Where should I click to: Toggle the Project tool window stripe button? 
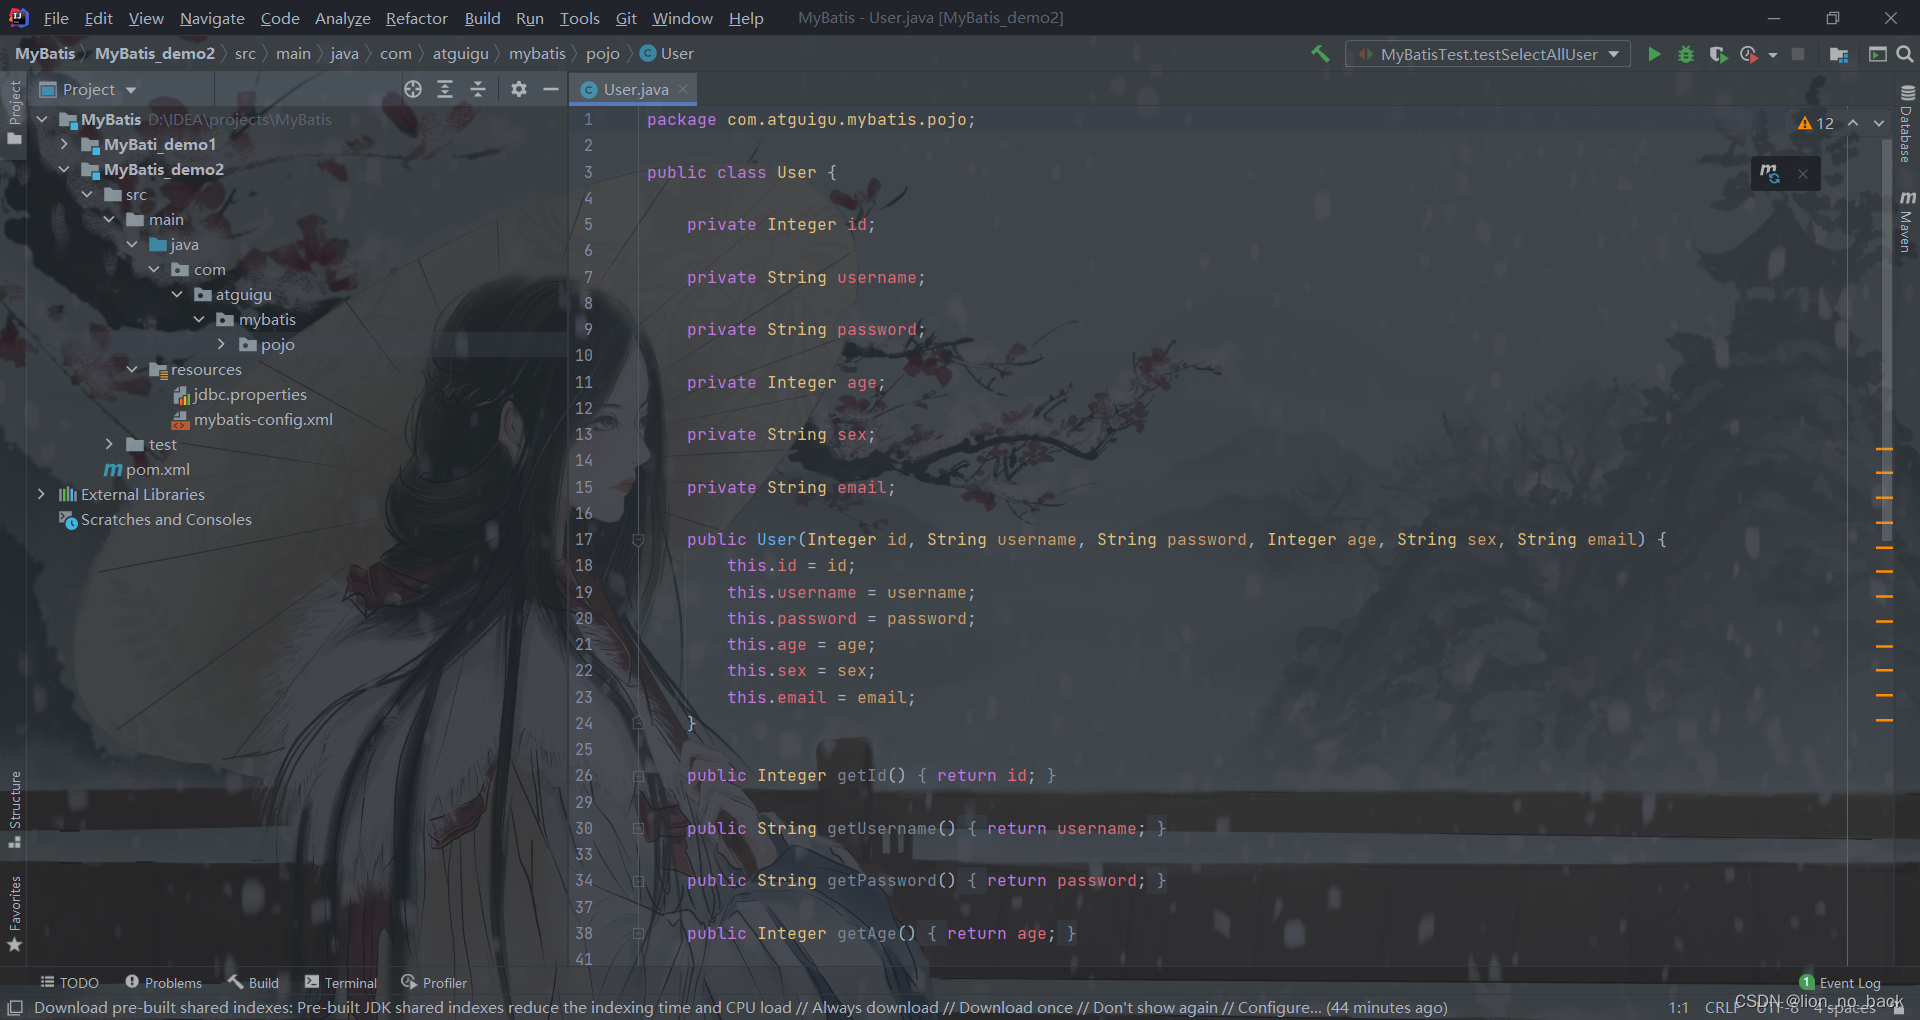15,112
